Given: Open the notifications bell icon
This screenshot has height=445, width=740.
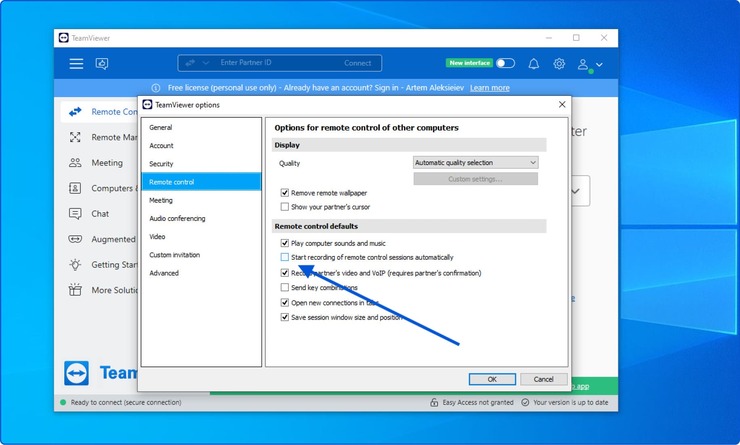Looking at the screenshot, I should [534, 64].
